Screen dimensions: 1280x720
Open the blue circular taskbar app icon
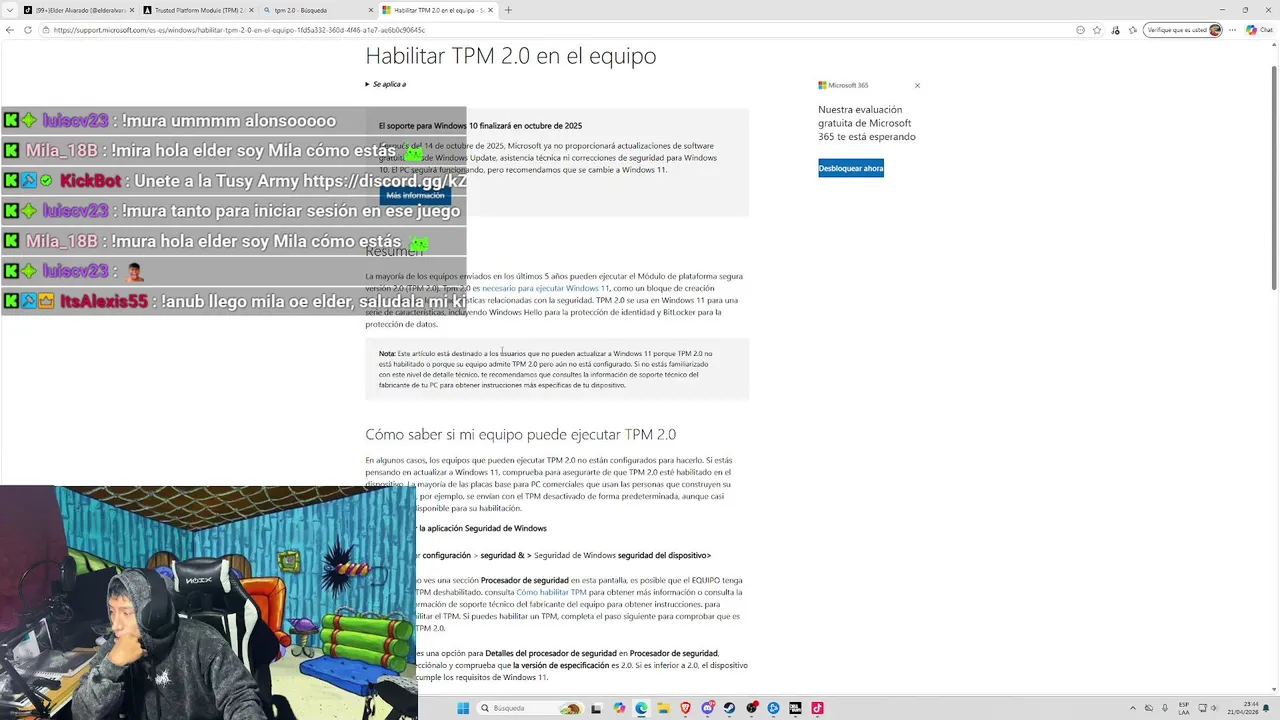click(x=773, y=708)
